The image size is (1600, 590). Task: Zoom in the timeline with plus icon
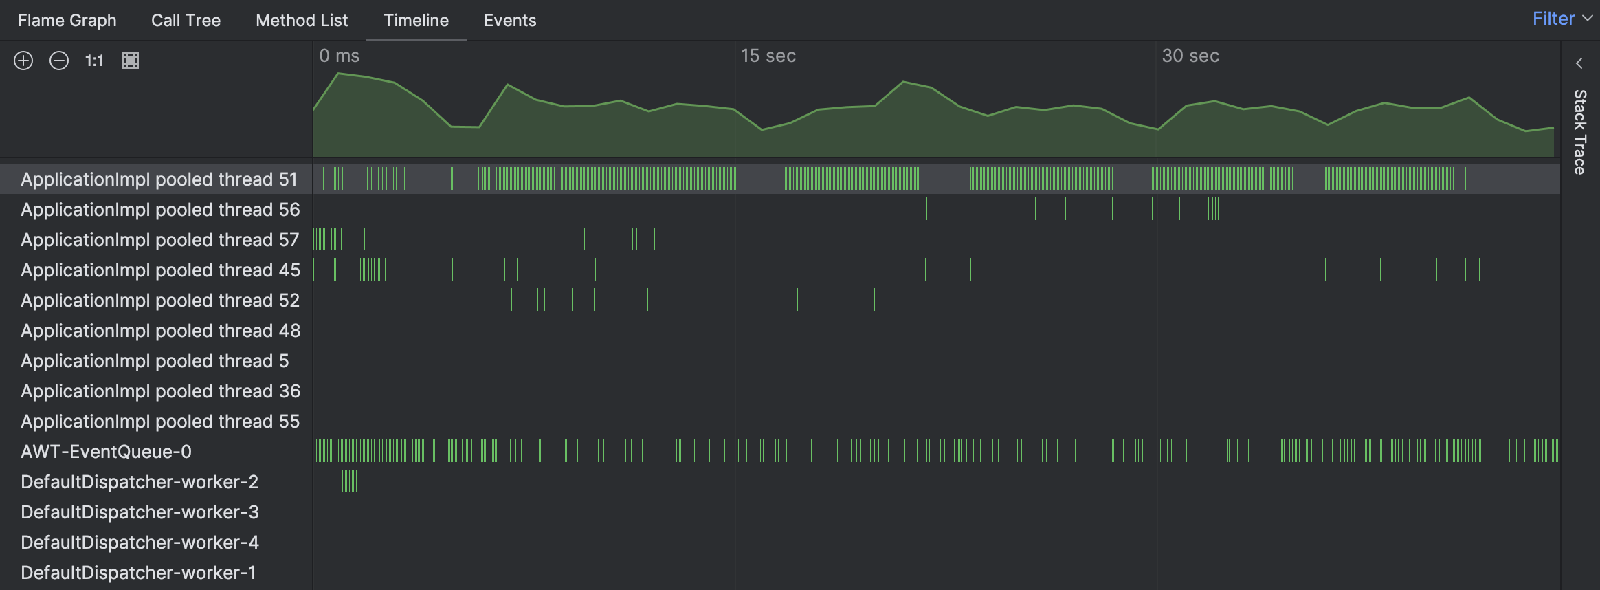(23, 61)
